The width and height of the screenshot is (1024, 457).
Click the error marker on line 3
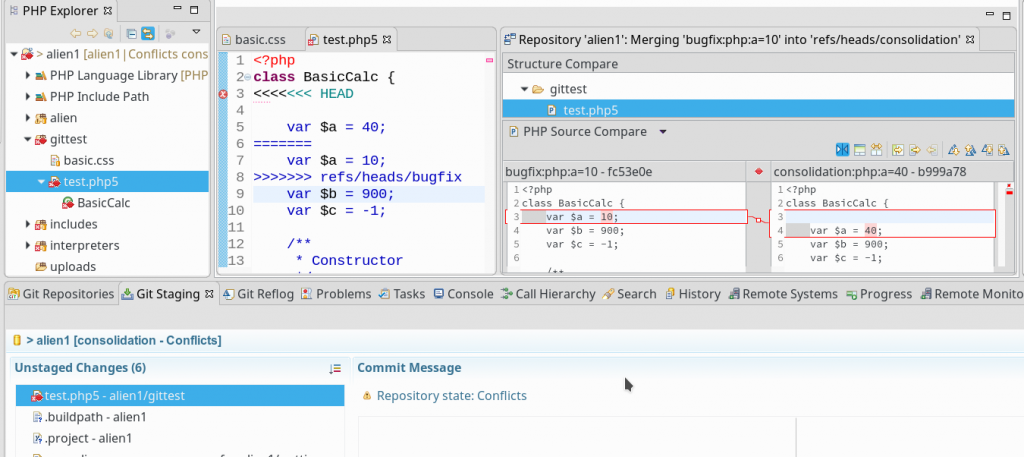click(x=223, y=94)
